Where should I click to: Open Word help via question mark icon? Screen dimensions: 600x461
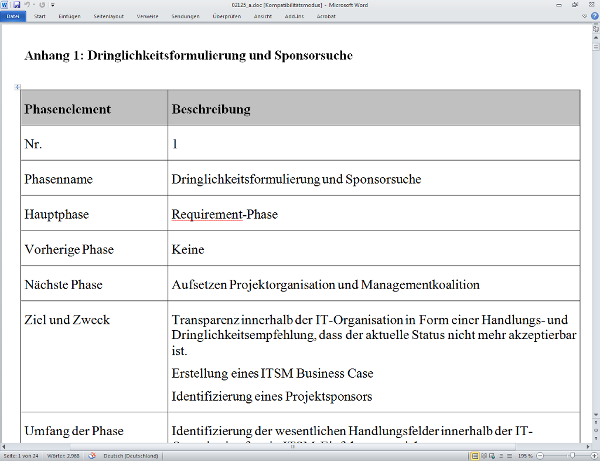pyautogui.click(x=593, y=17)
